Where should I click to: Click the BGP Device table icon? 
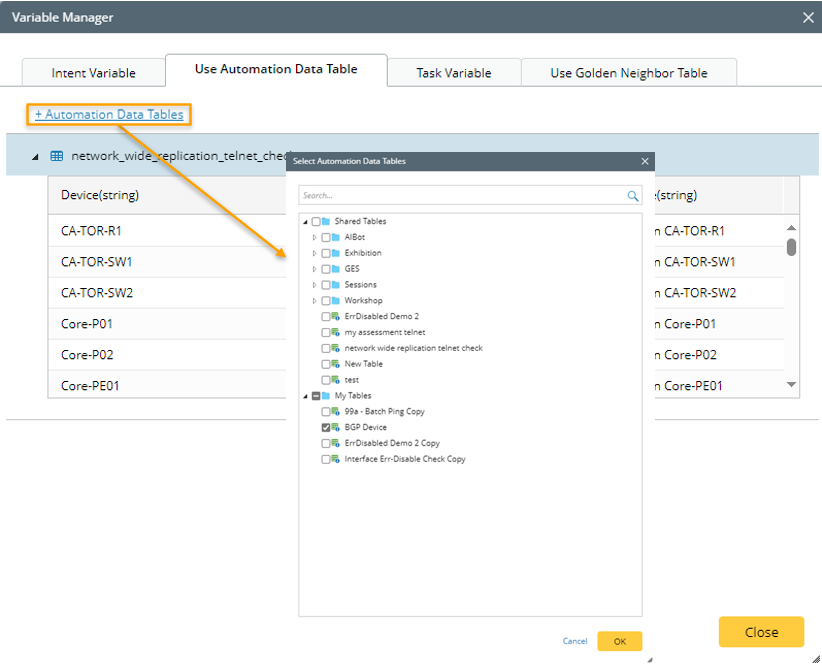(337, 427)
